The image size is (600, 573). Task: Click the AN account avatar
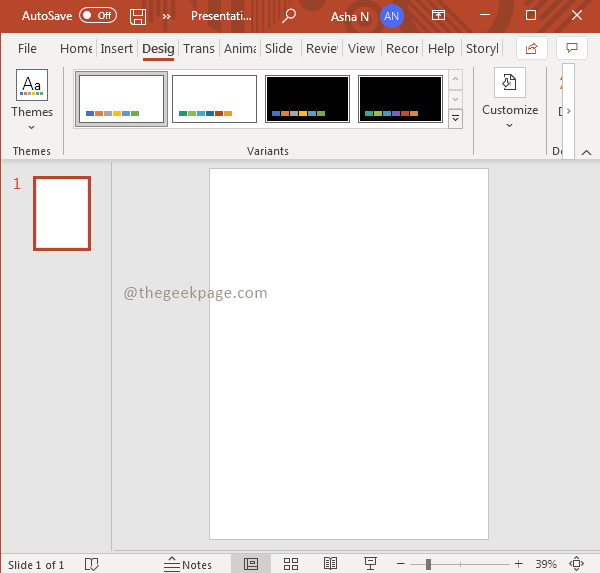(391, 16)
